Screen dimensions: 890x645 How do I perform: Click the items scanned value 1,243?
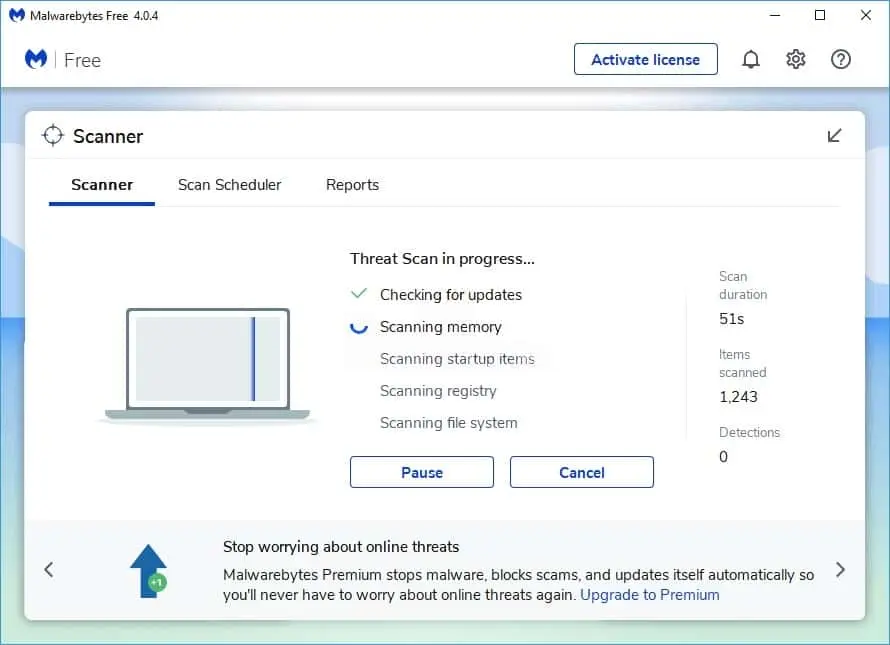738,397
